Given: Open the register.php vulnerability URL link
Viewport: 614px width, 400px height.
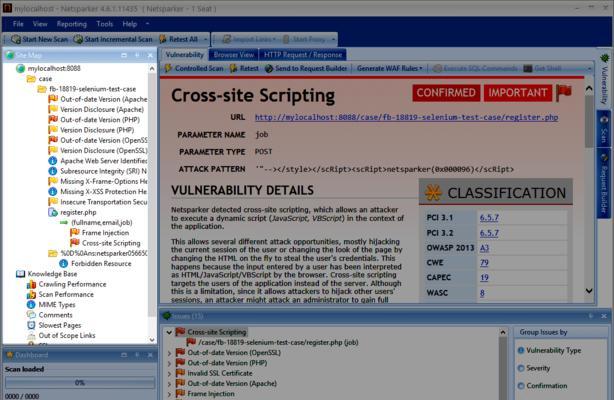Looking at the screenshot, I should (x=406, y=117).
